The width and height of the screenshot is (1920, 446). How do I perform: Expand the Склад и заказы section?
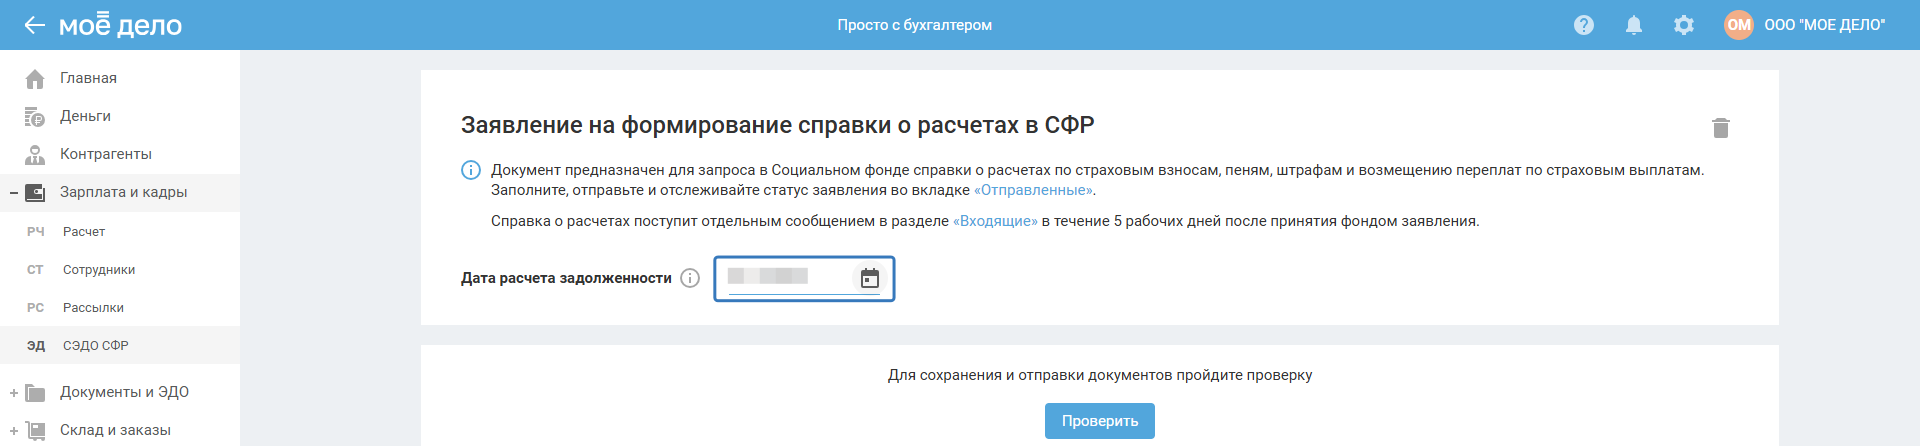pos(14,431)
